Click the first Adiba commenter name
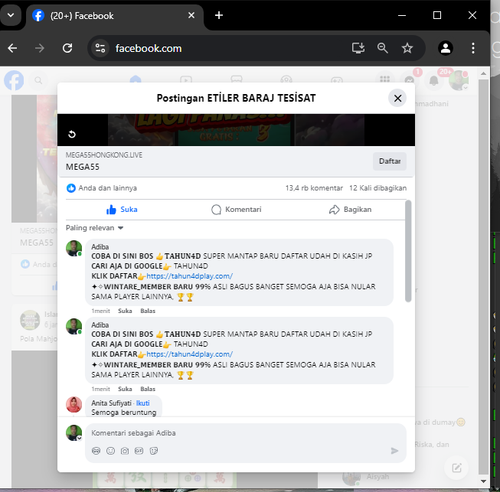 click(x=100, y=247)
